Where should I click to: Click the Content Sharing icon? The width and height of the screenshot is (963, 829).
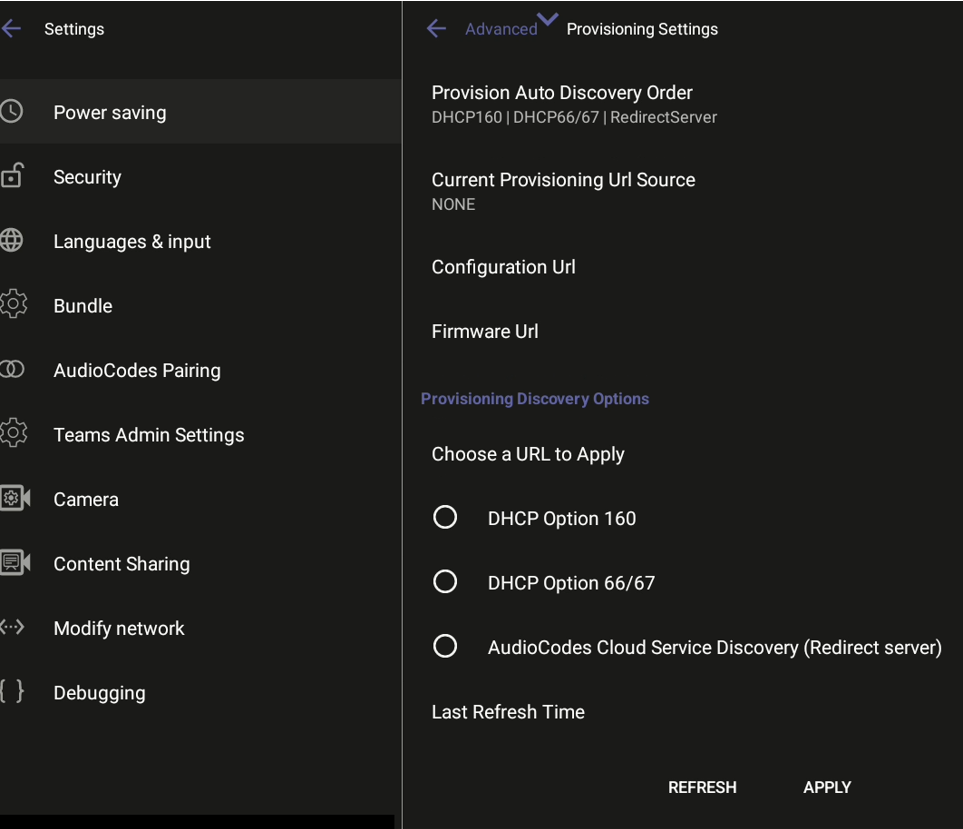pos(14,563)
